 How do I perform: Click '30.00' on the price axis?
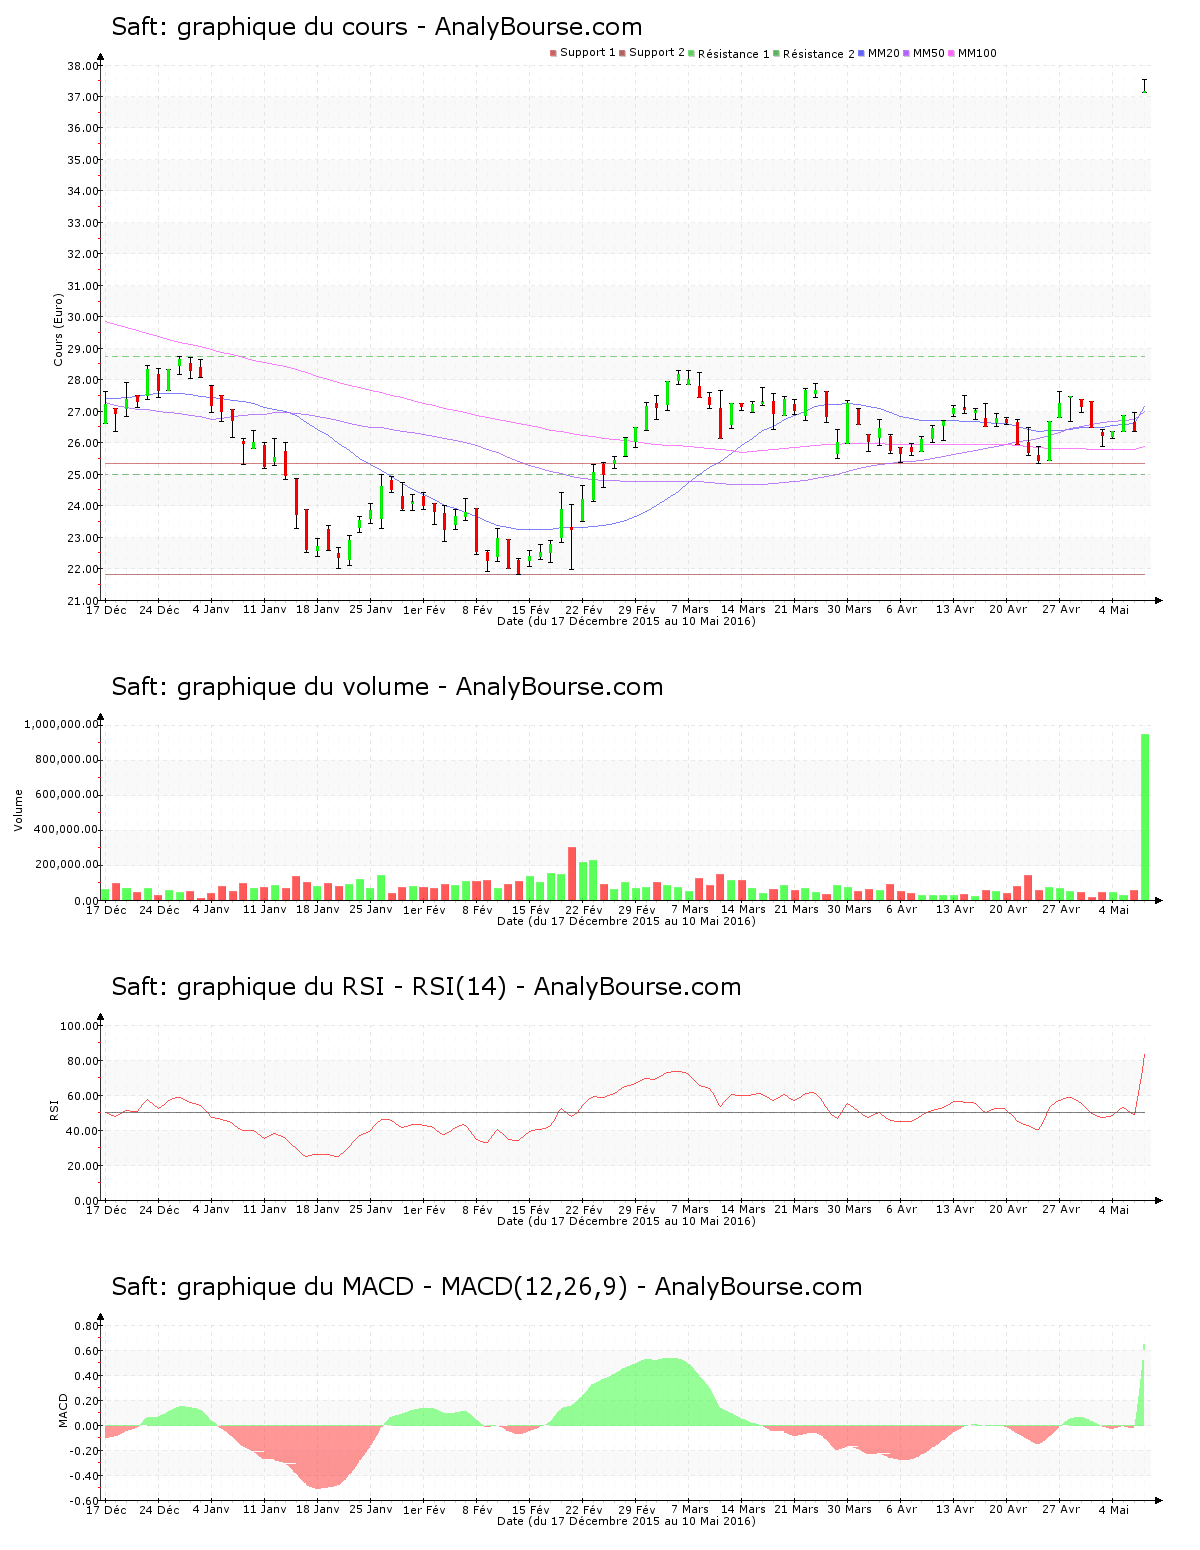pyautogui.click(x=82, y=317)
